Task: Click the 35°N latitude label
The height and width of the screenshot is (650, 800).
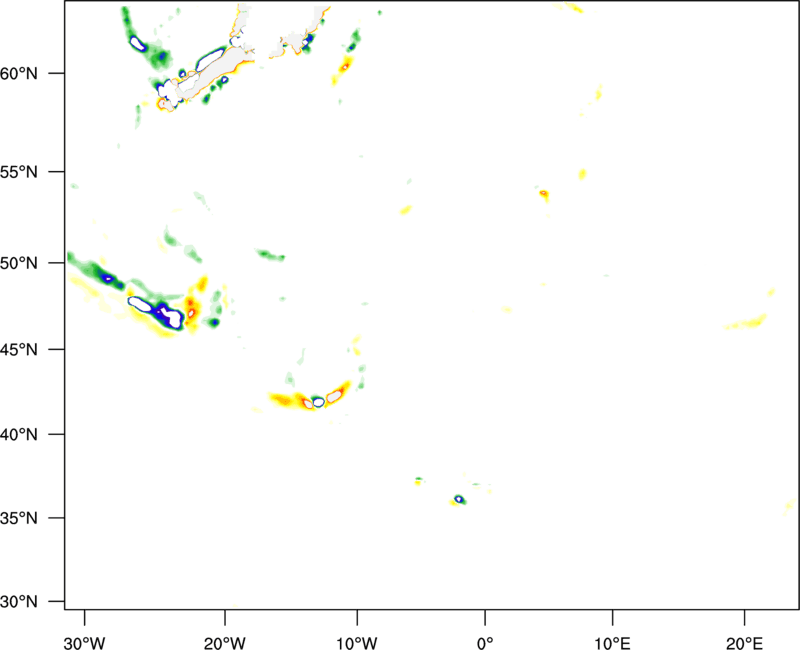Action: tap(19, 518)
